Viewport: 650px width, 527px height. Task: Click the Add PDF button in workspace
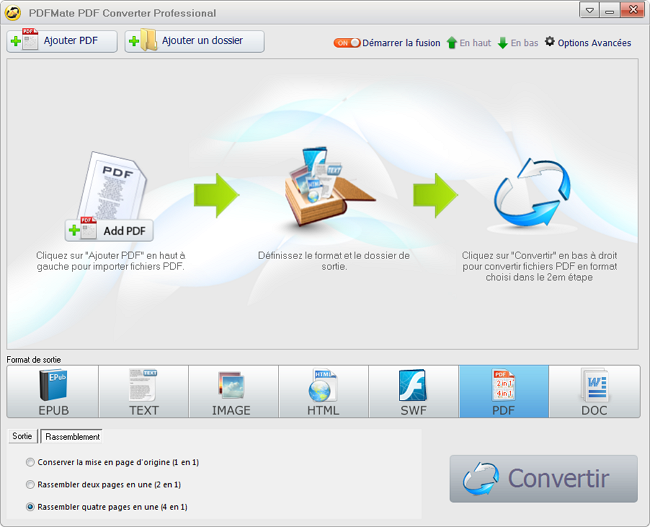[x=109, y=230]
